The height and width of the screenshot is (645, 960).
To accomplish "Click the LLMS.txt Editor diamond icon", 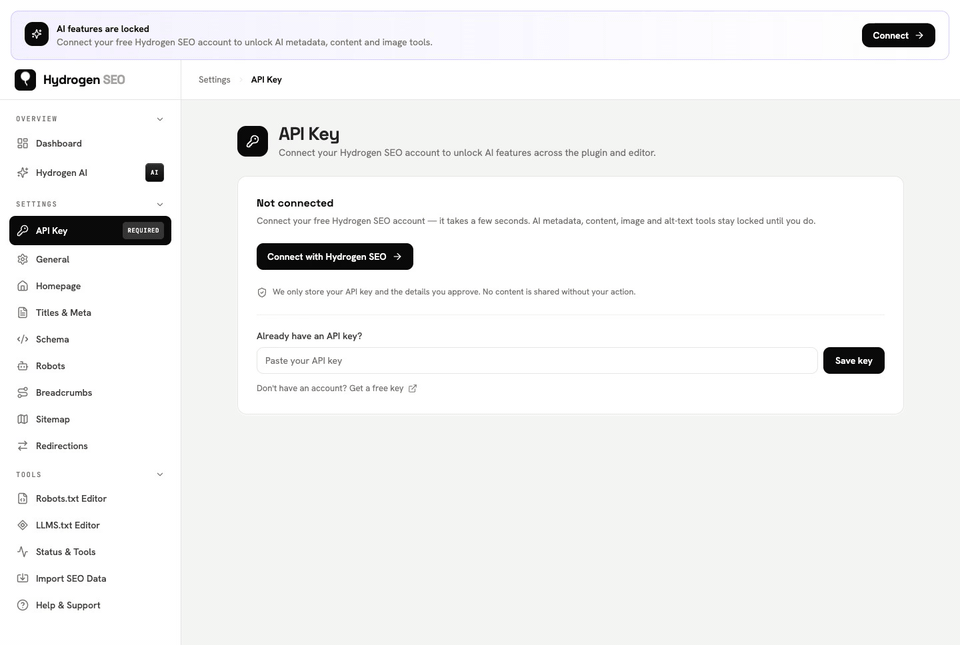I will [x=23, y=525].
